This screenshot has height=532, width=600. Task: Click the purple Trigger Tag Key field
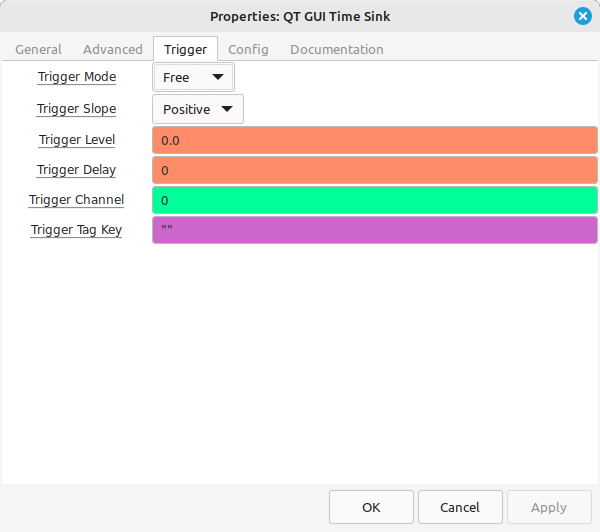pos(375,230)
